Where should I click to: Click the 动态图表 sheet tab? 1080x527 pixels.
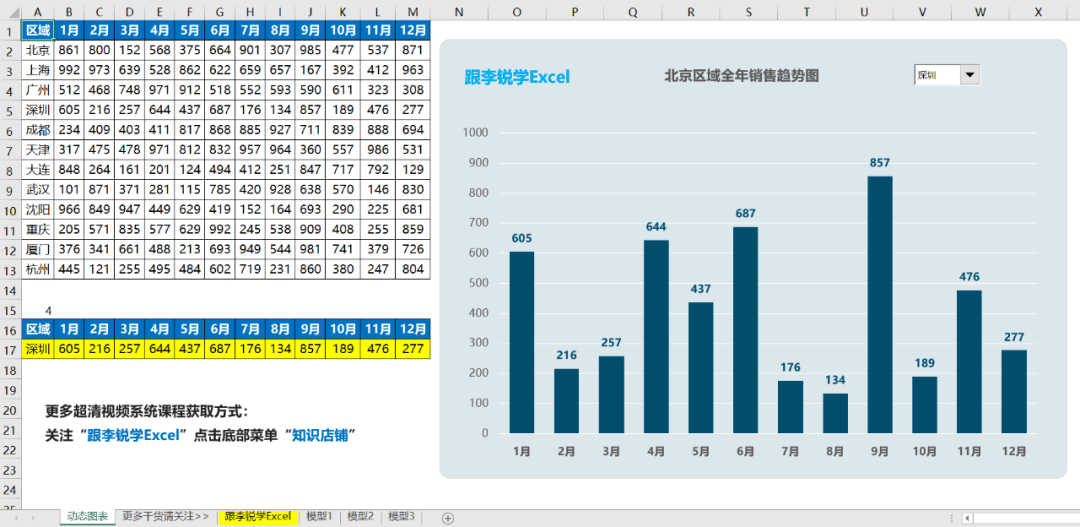[x=87, y=517]
